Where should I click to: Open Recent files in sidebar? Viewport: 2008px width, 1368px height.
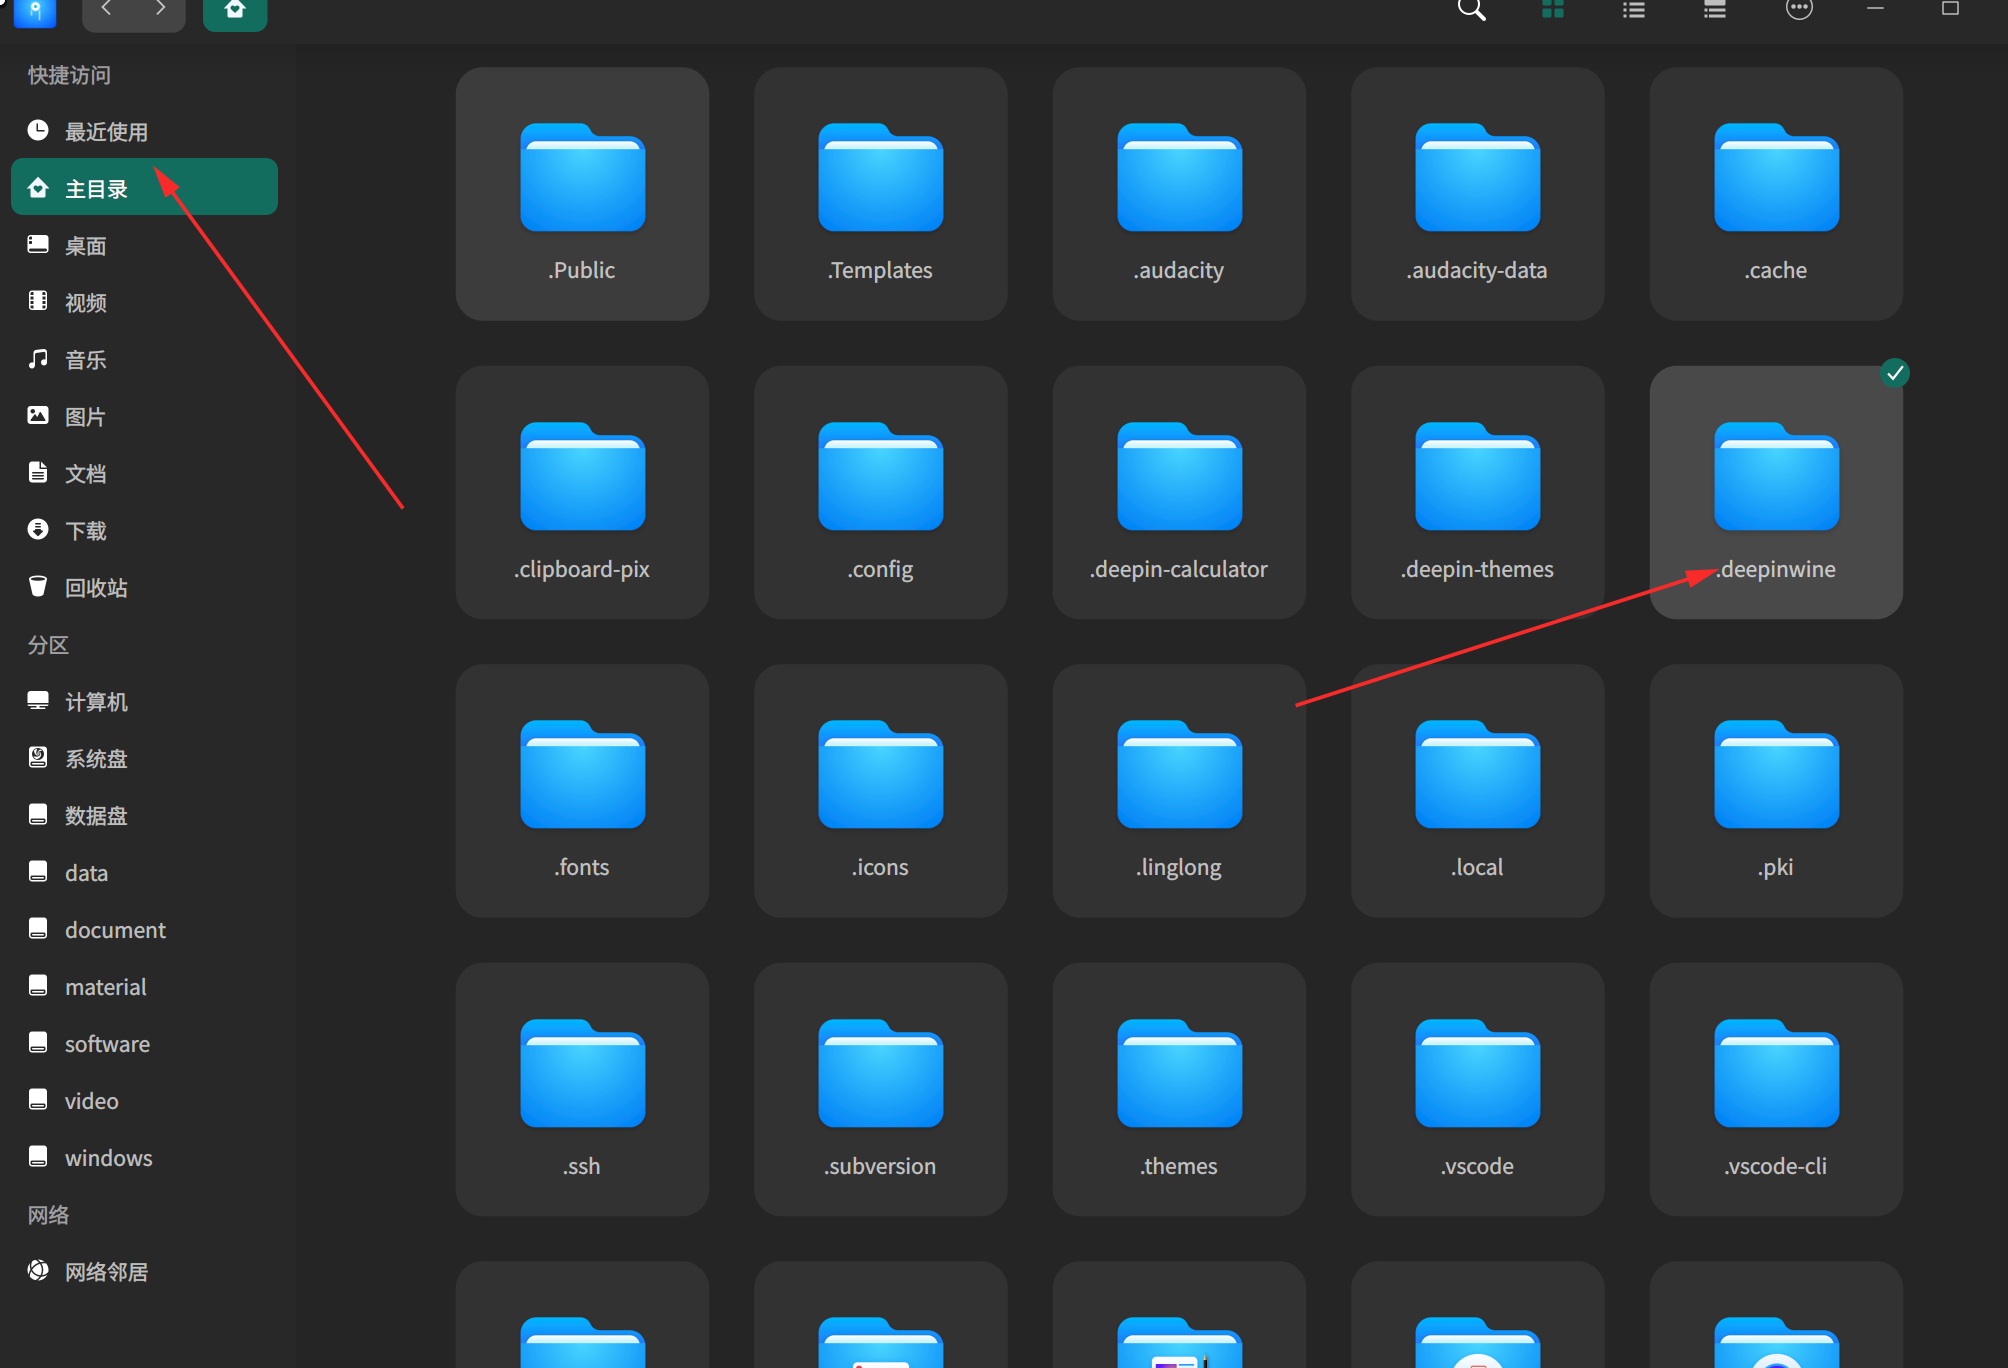(105, 132)
